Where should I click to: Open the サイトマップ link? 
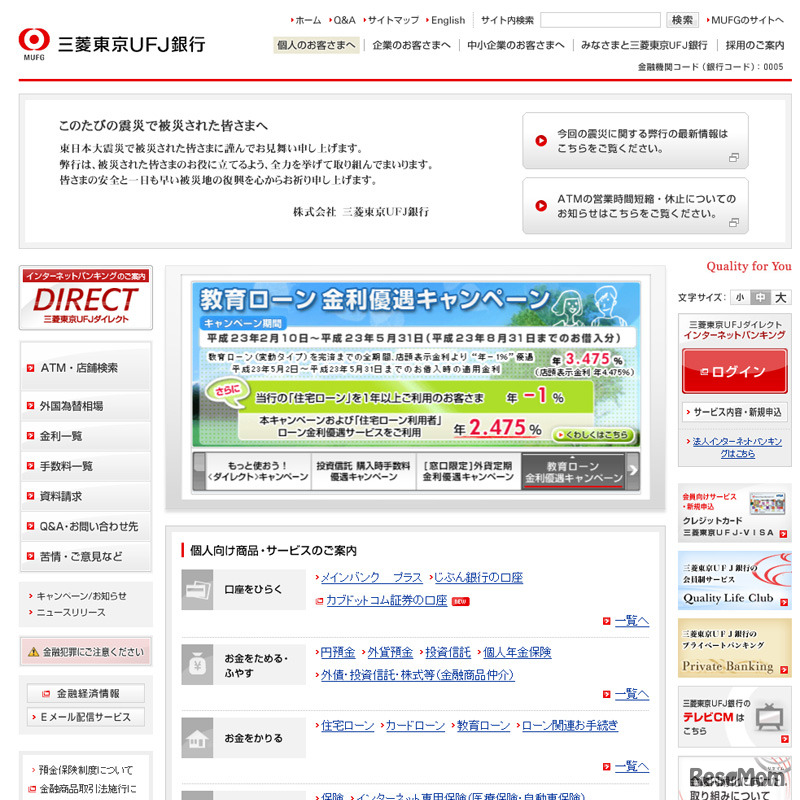click(x=393, y=20)
